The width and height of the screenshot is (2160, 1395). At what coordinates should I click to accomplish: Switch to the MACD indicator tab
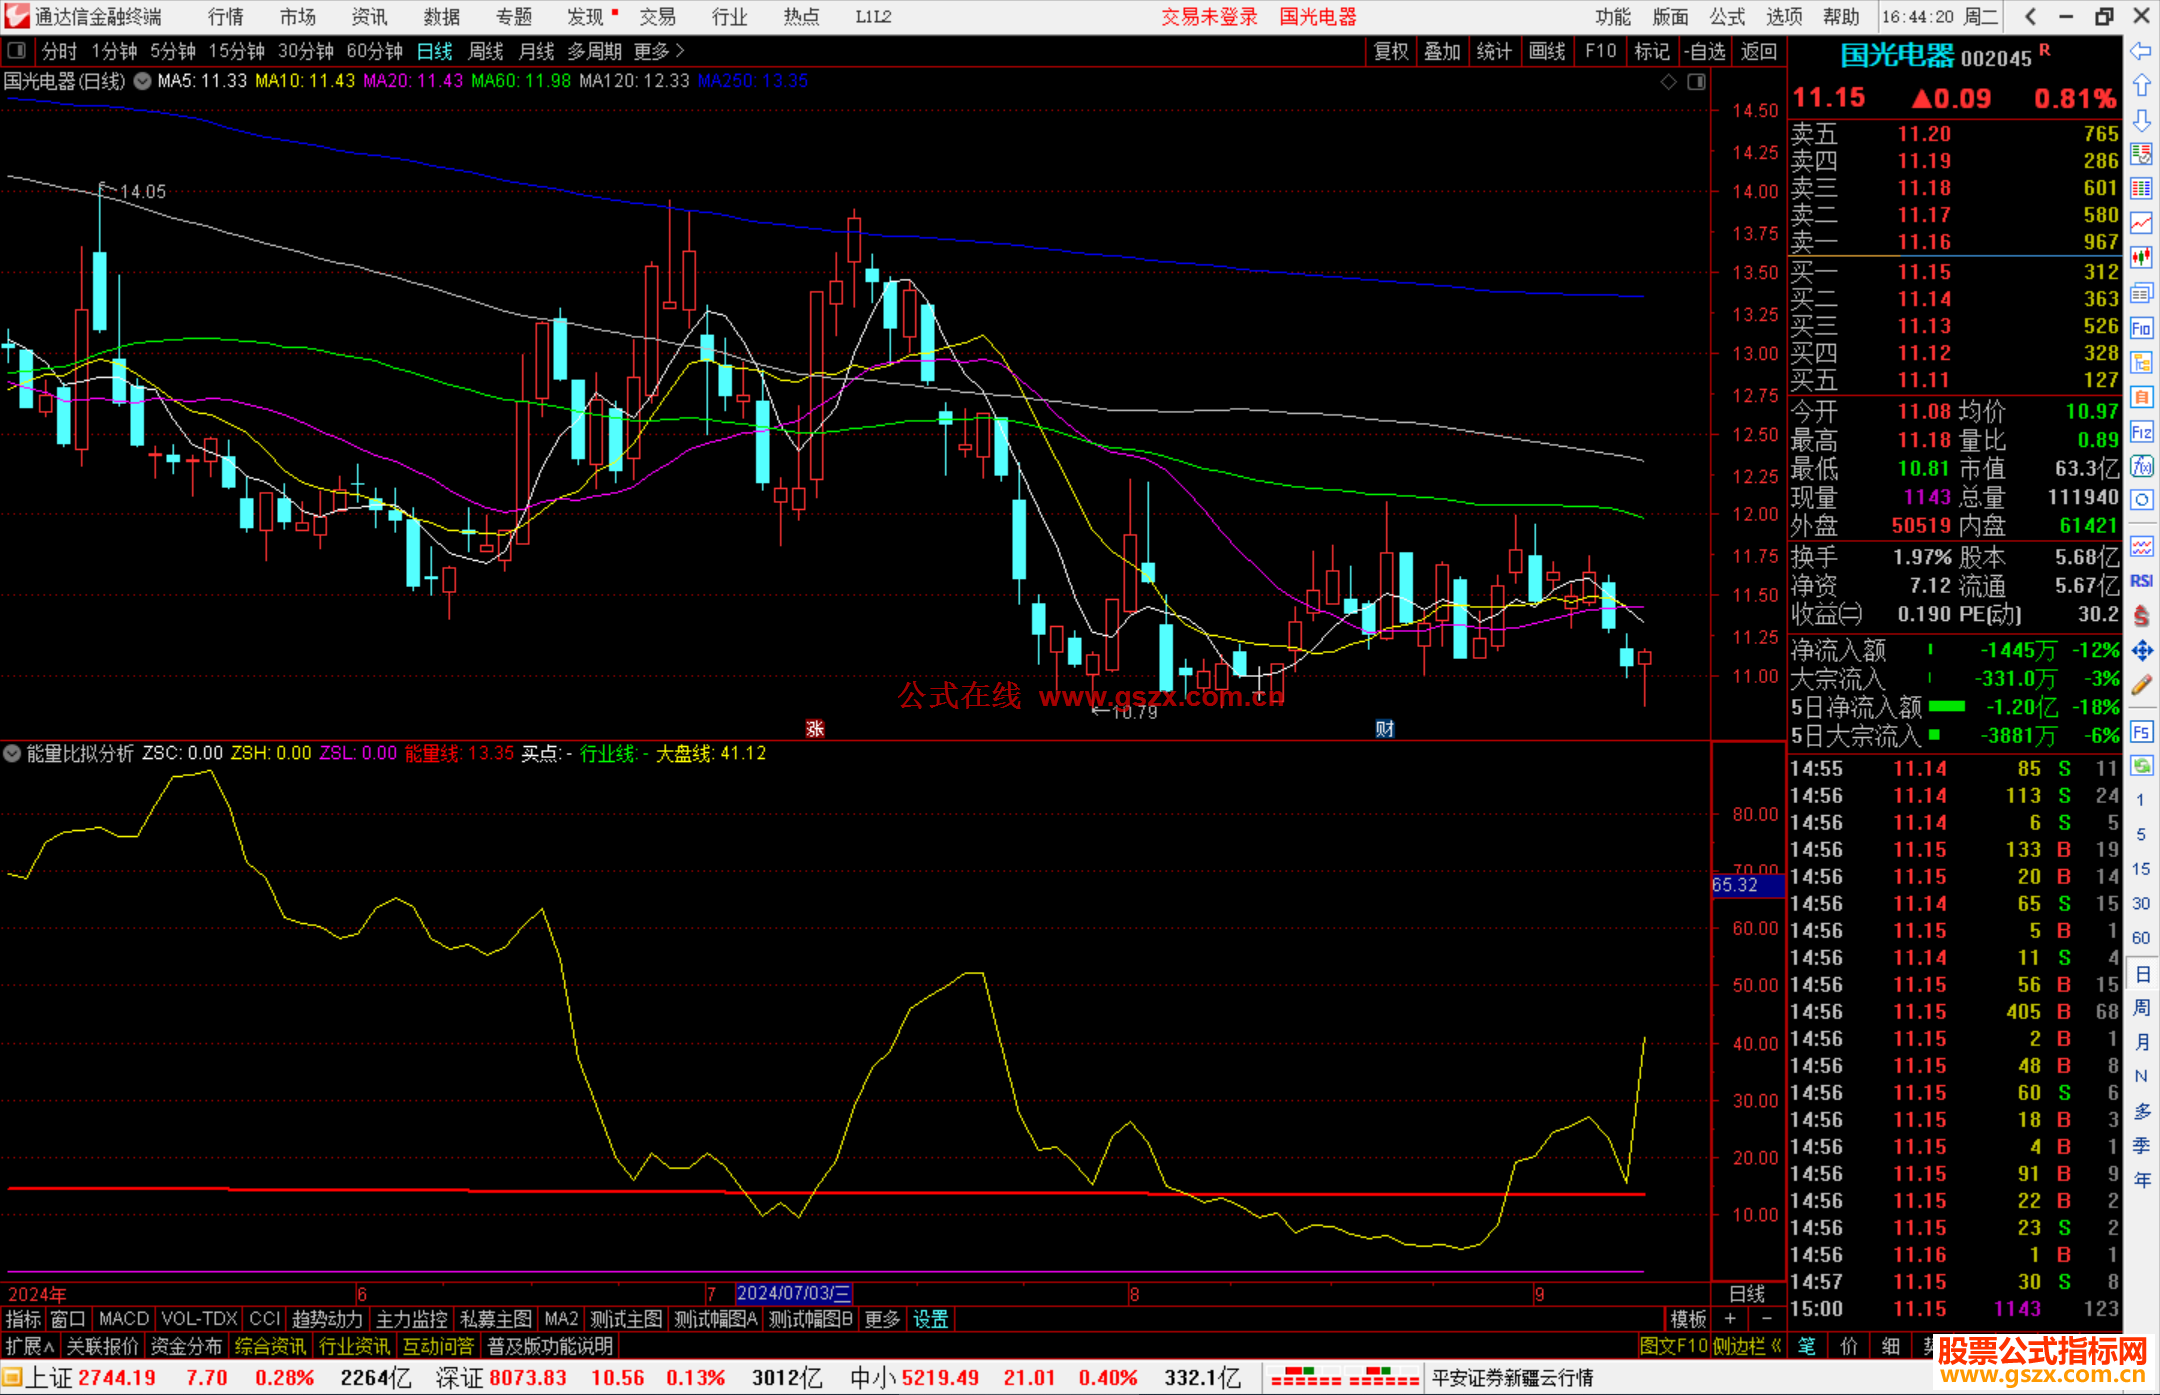click(x=123, y=1319)
